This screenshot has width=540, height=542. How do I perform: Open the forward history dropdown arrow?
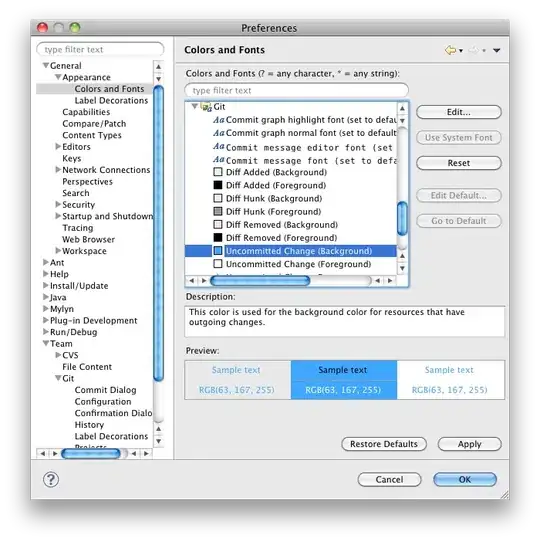pyautogui.click(x=484, y=51)
